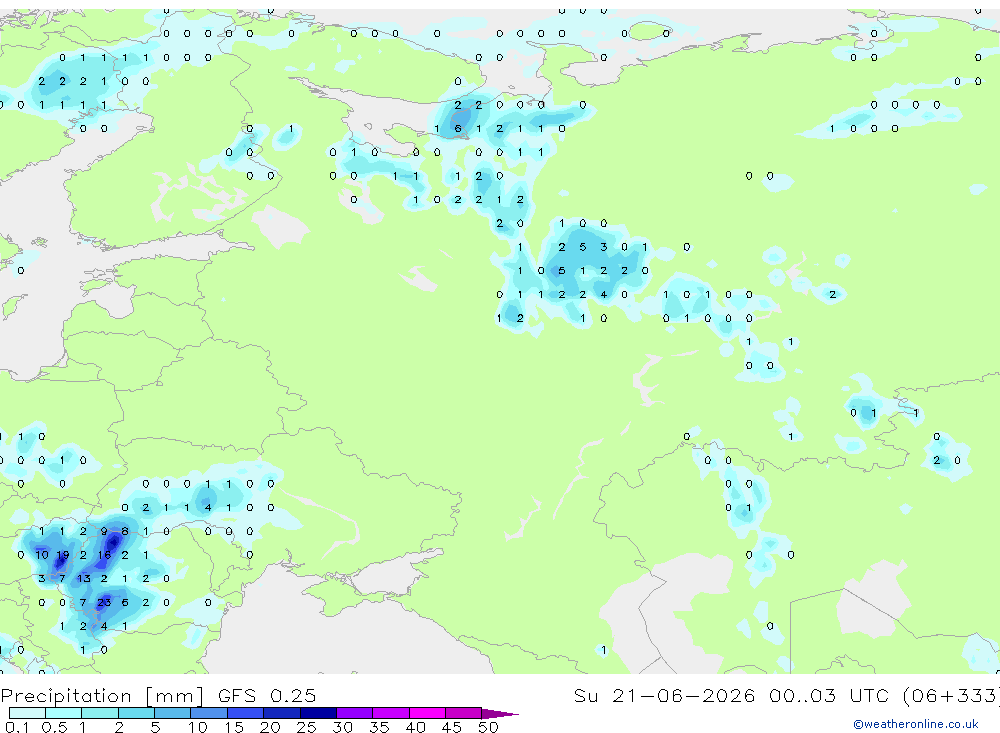Select the 2–5 mm legend color swatch

[136, 713]
